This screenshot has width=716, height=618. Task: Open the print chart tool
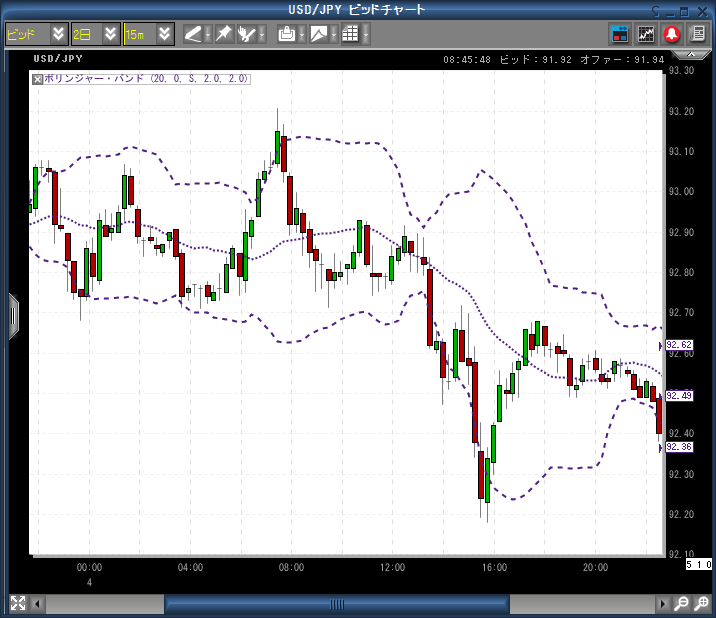(x=287, y=33)
